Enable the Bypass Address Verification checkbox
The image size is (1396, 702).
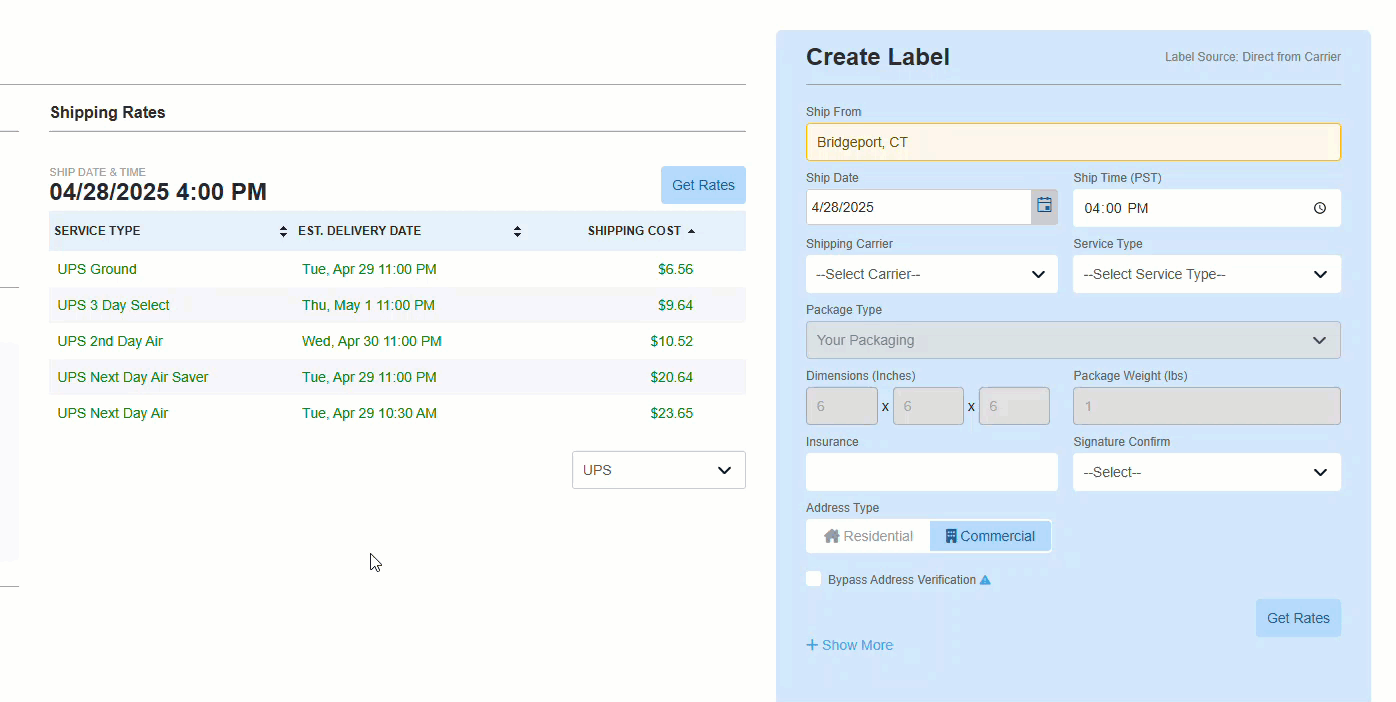coord(814,579)
